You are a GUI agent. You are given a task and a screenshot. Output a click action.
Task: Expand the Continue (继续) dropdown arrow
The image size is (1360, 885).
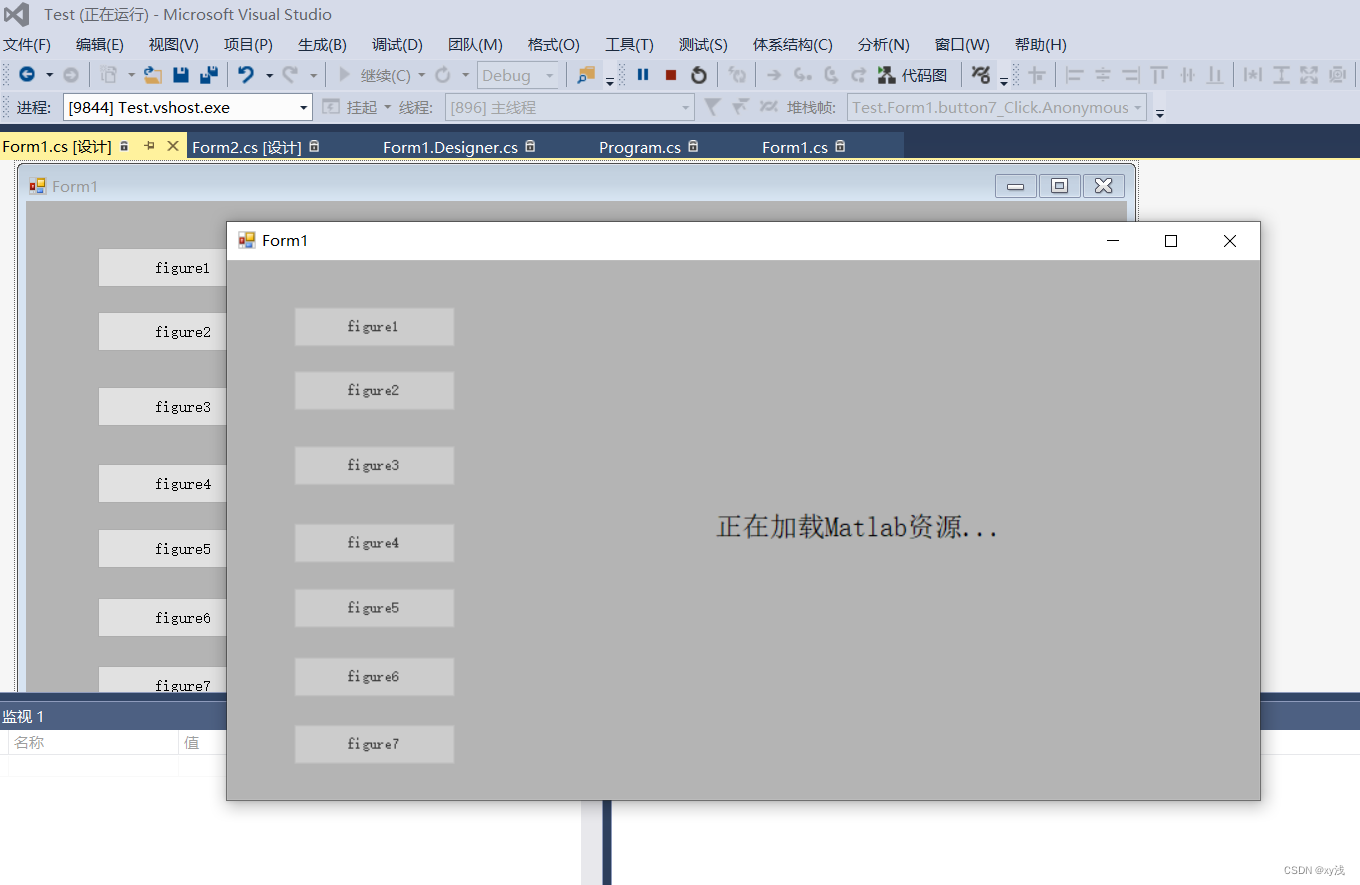point(421,75)
